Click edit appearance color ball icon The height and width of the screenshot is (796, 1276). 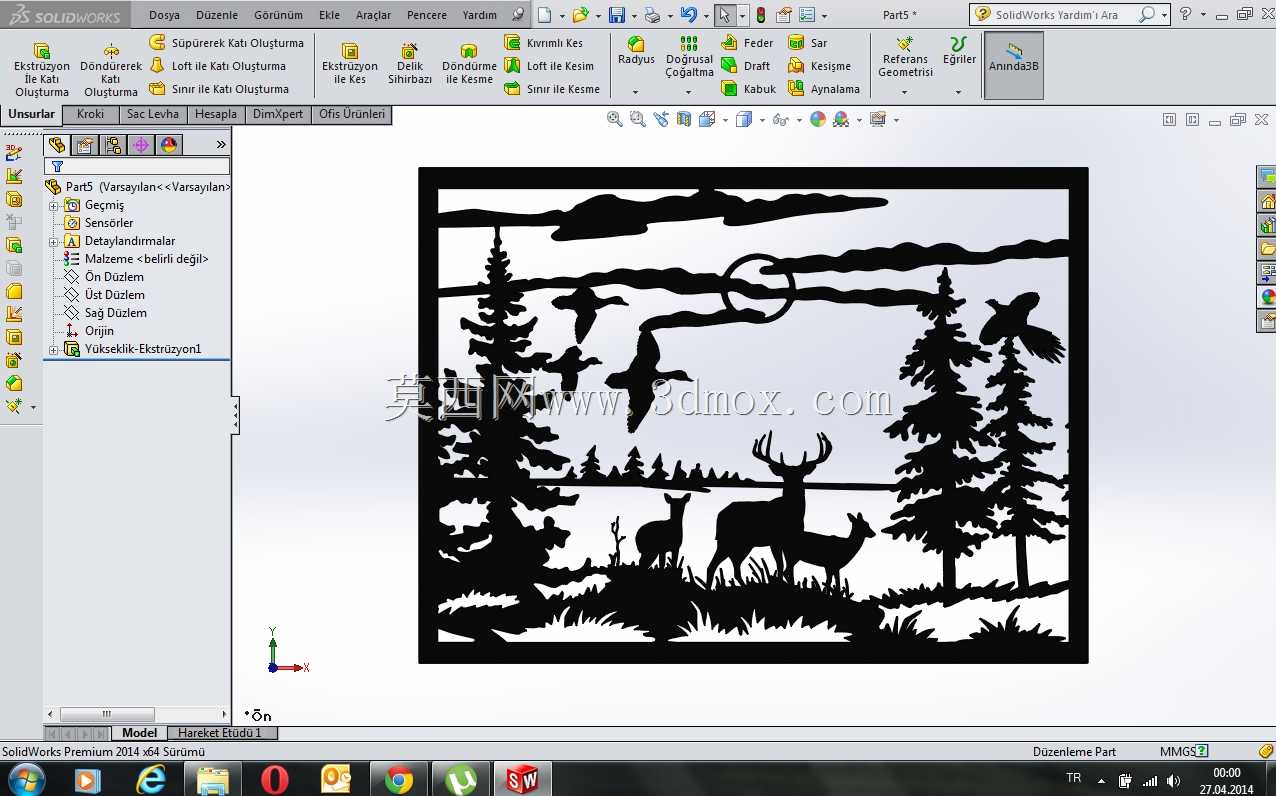[818, 119]
